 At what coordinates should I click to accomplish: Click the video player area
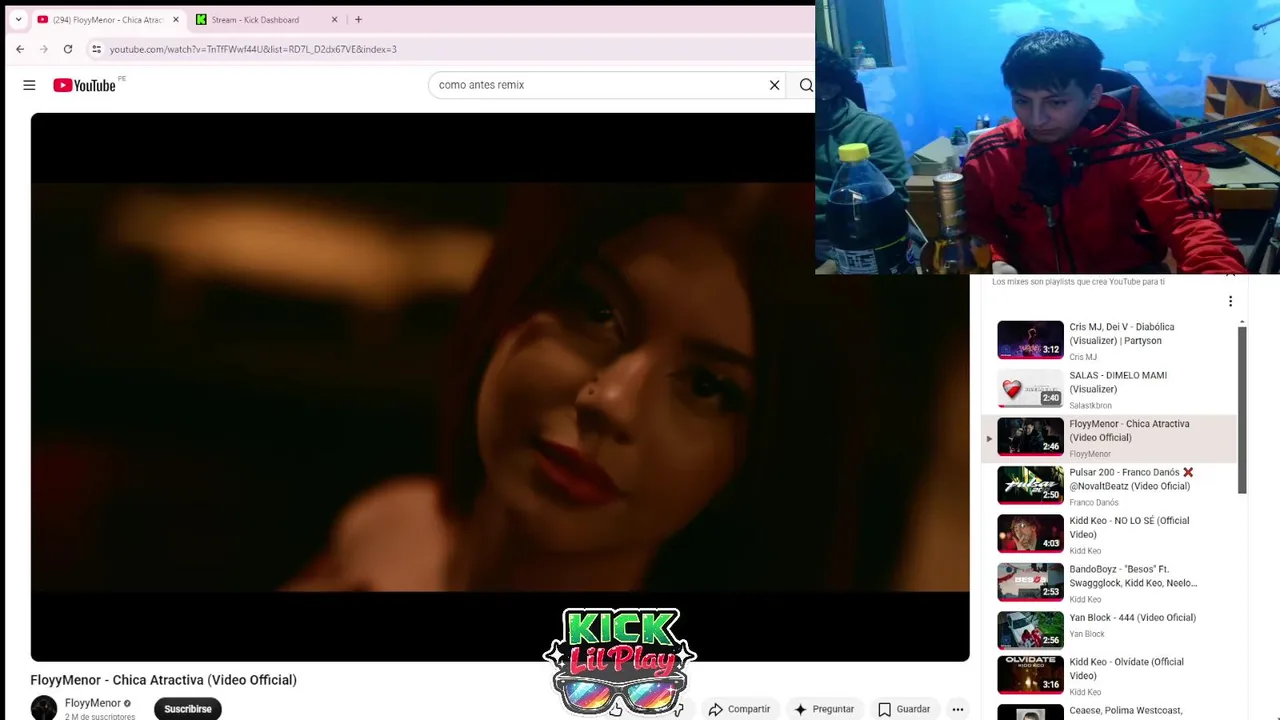(x=500, y=387)
